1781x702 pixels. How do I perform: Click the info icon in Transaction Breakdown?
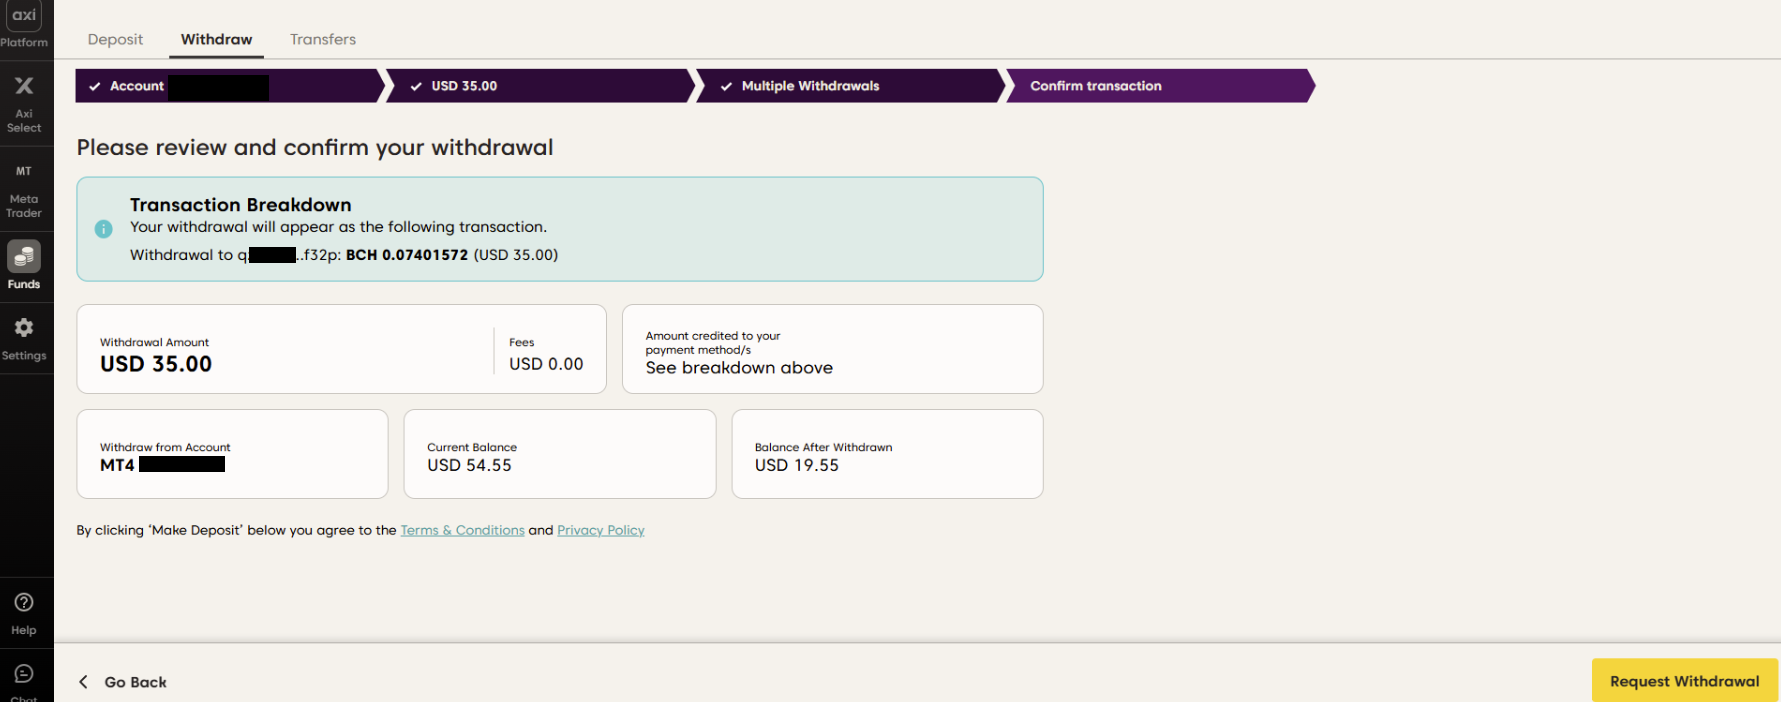(103, 229)
